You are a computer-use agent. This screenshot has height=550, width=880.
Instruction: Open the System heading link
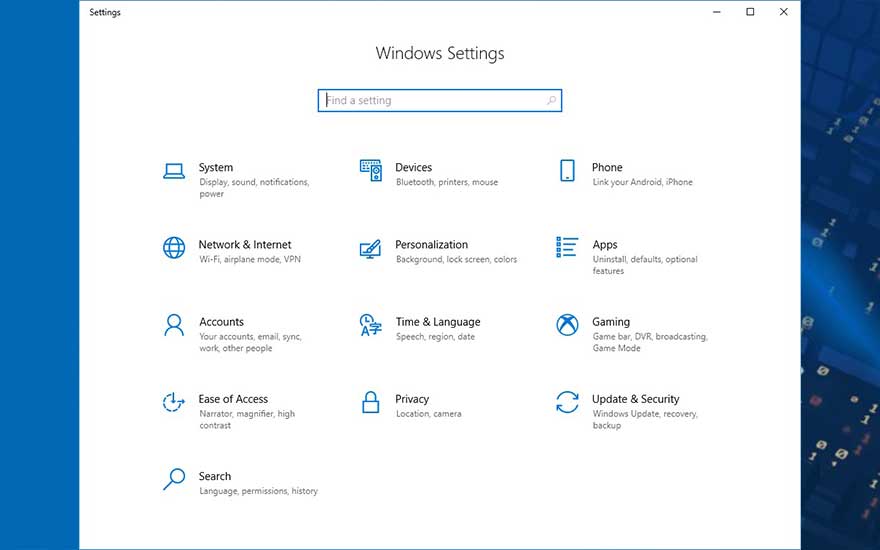point(216,167)
